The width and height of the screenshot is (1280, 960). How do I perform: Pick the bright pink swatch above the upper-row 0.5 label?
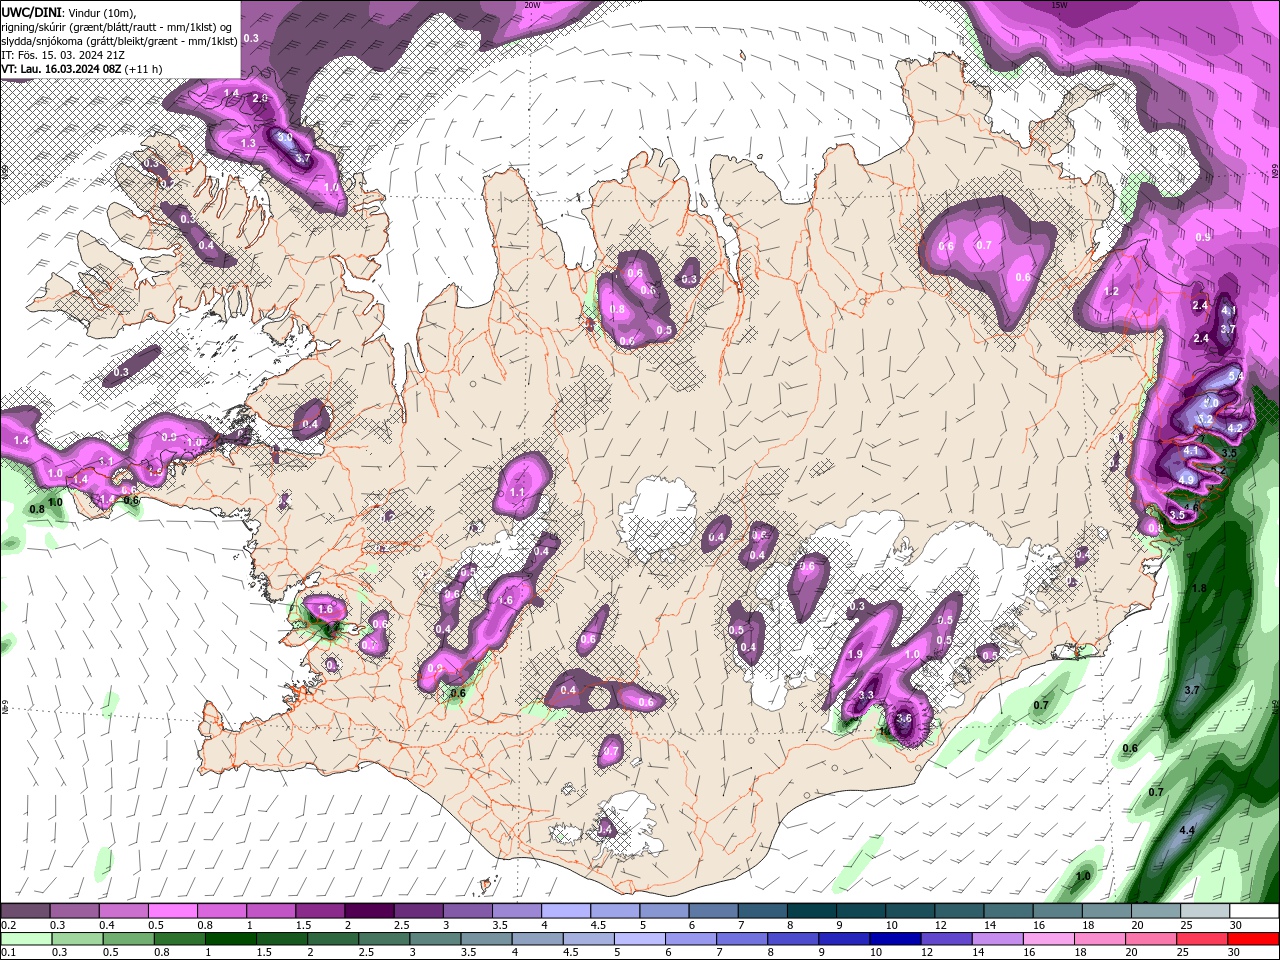[172, 911]
